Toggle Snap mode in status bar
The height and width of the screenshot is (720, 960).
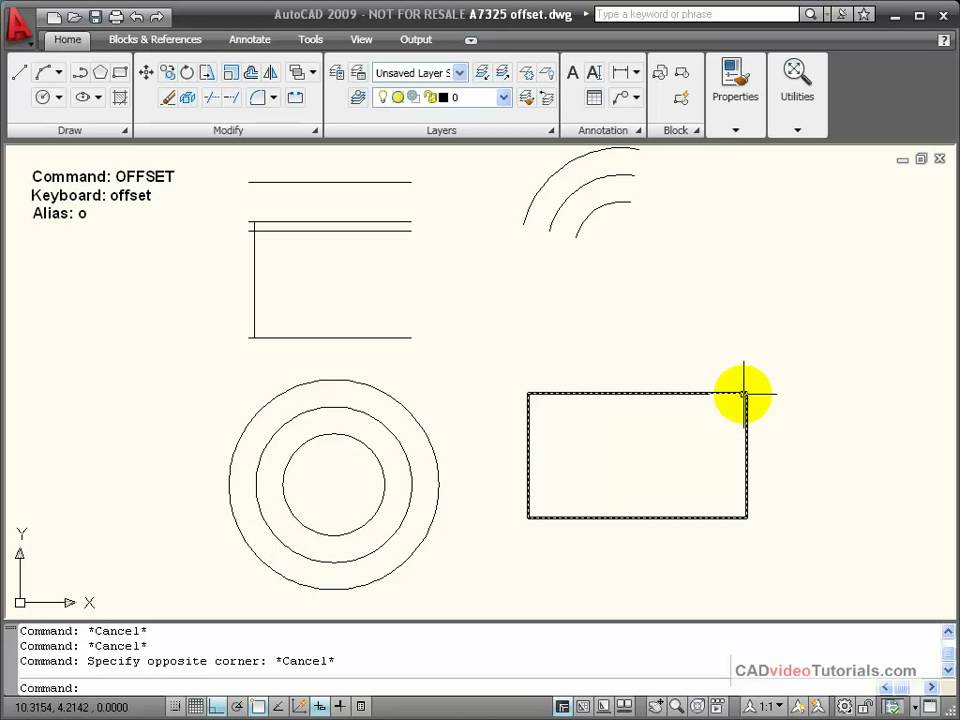pos(175,707)
